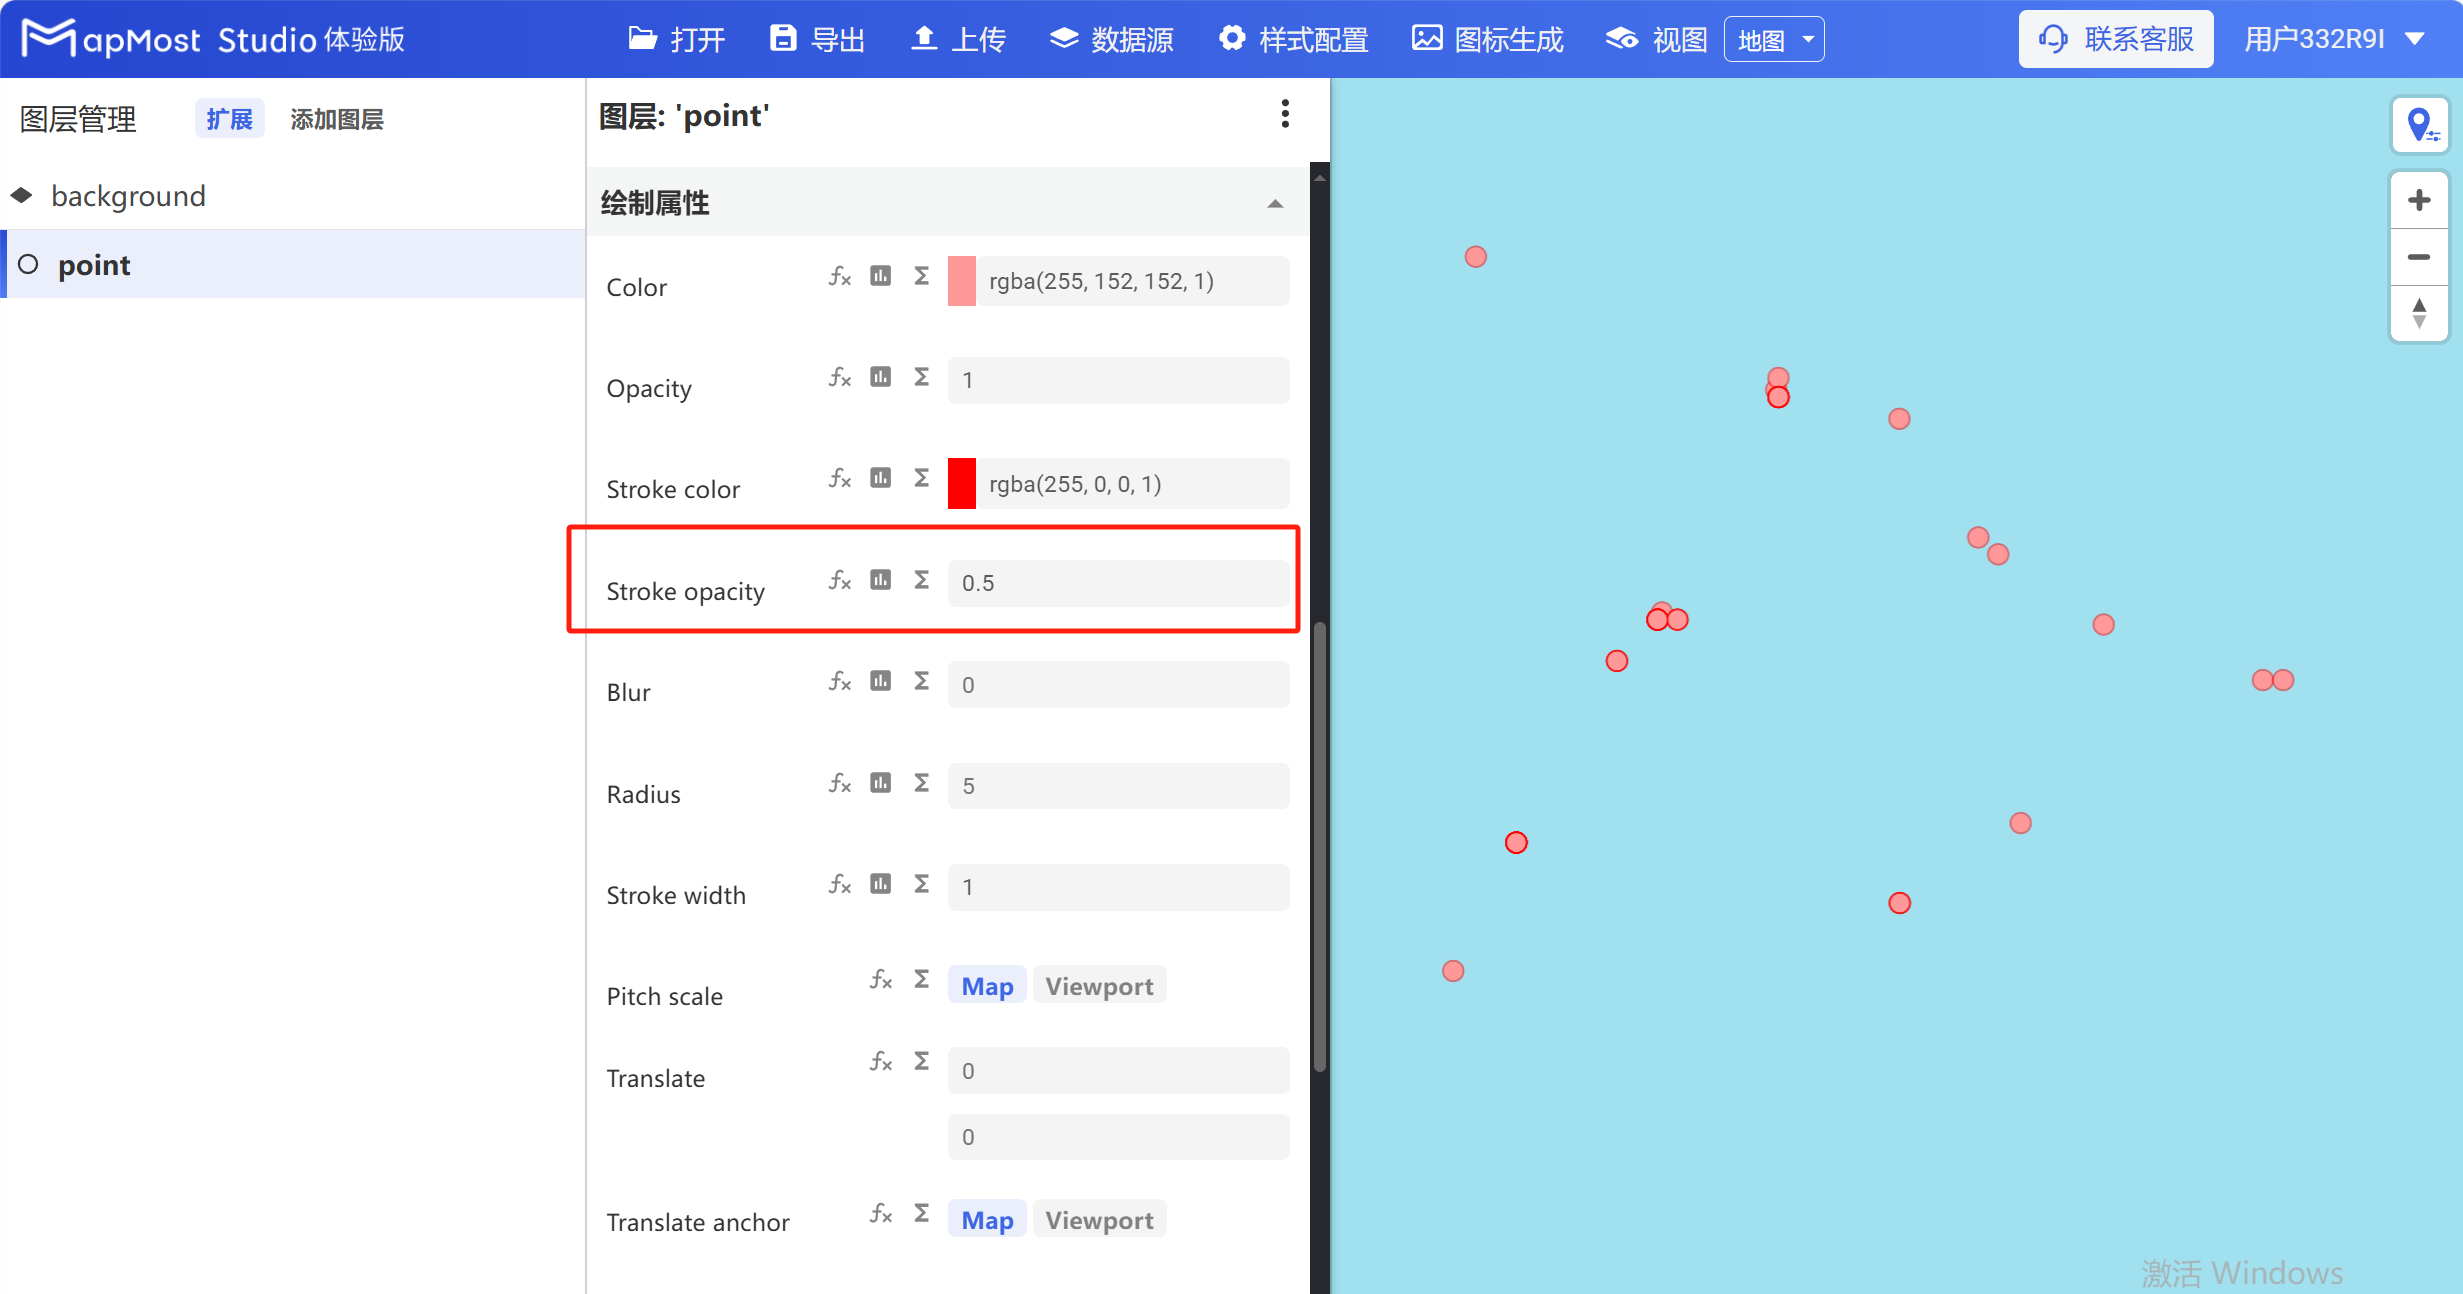Open the fx expression editor for Color

(839, 277)
